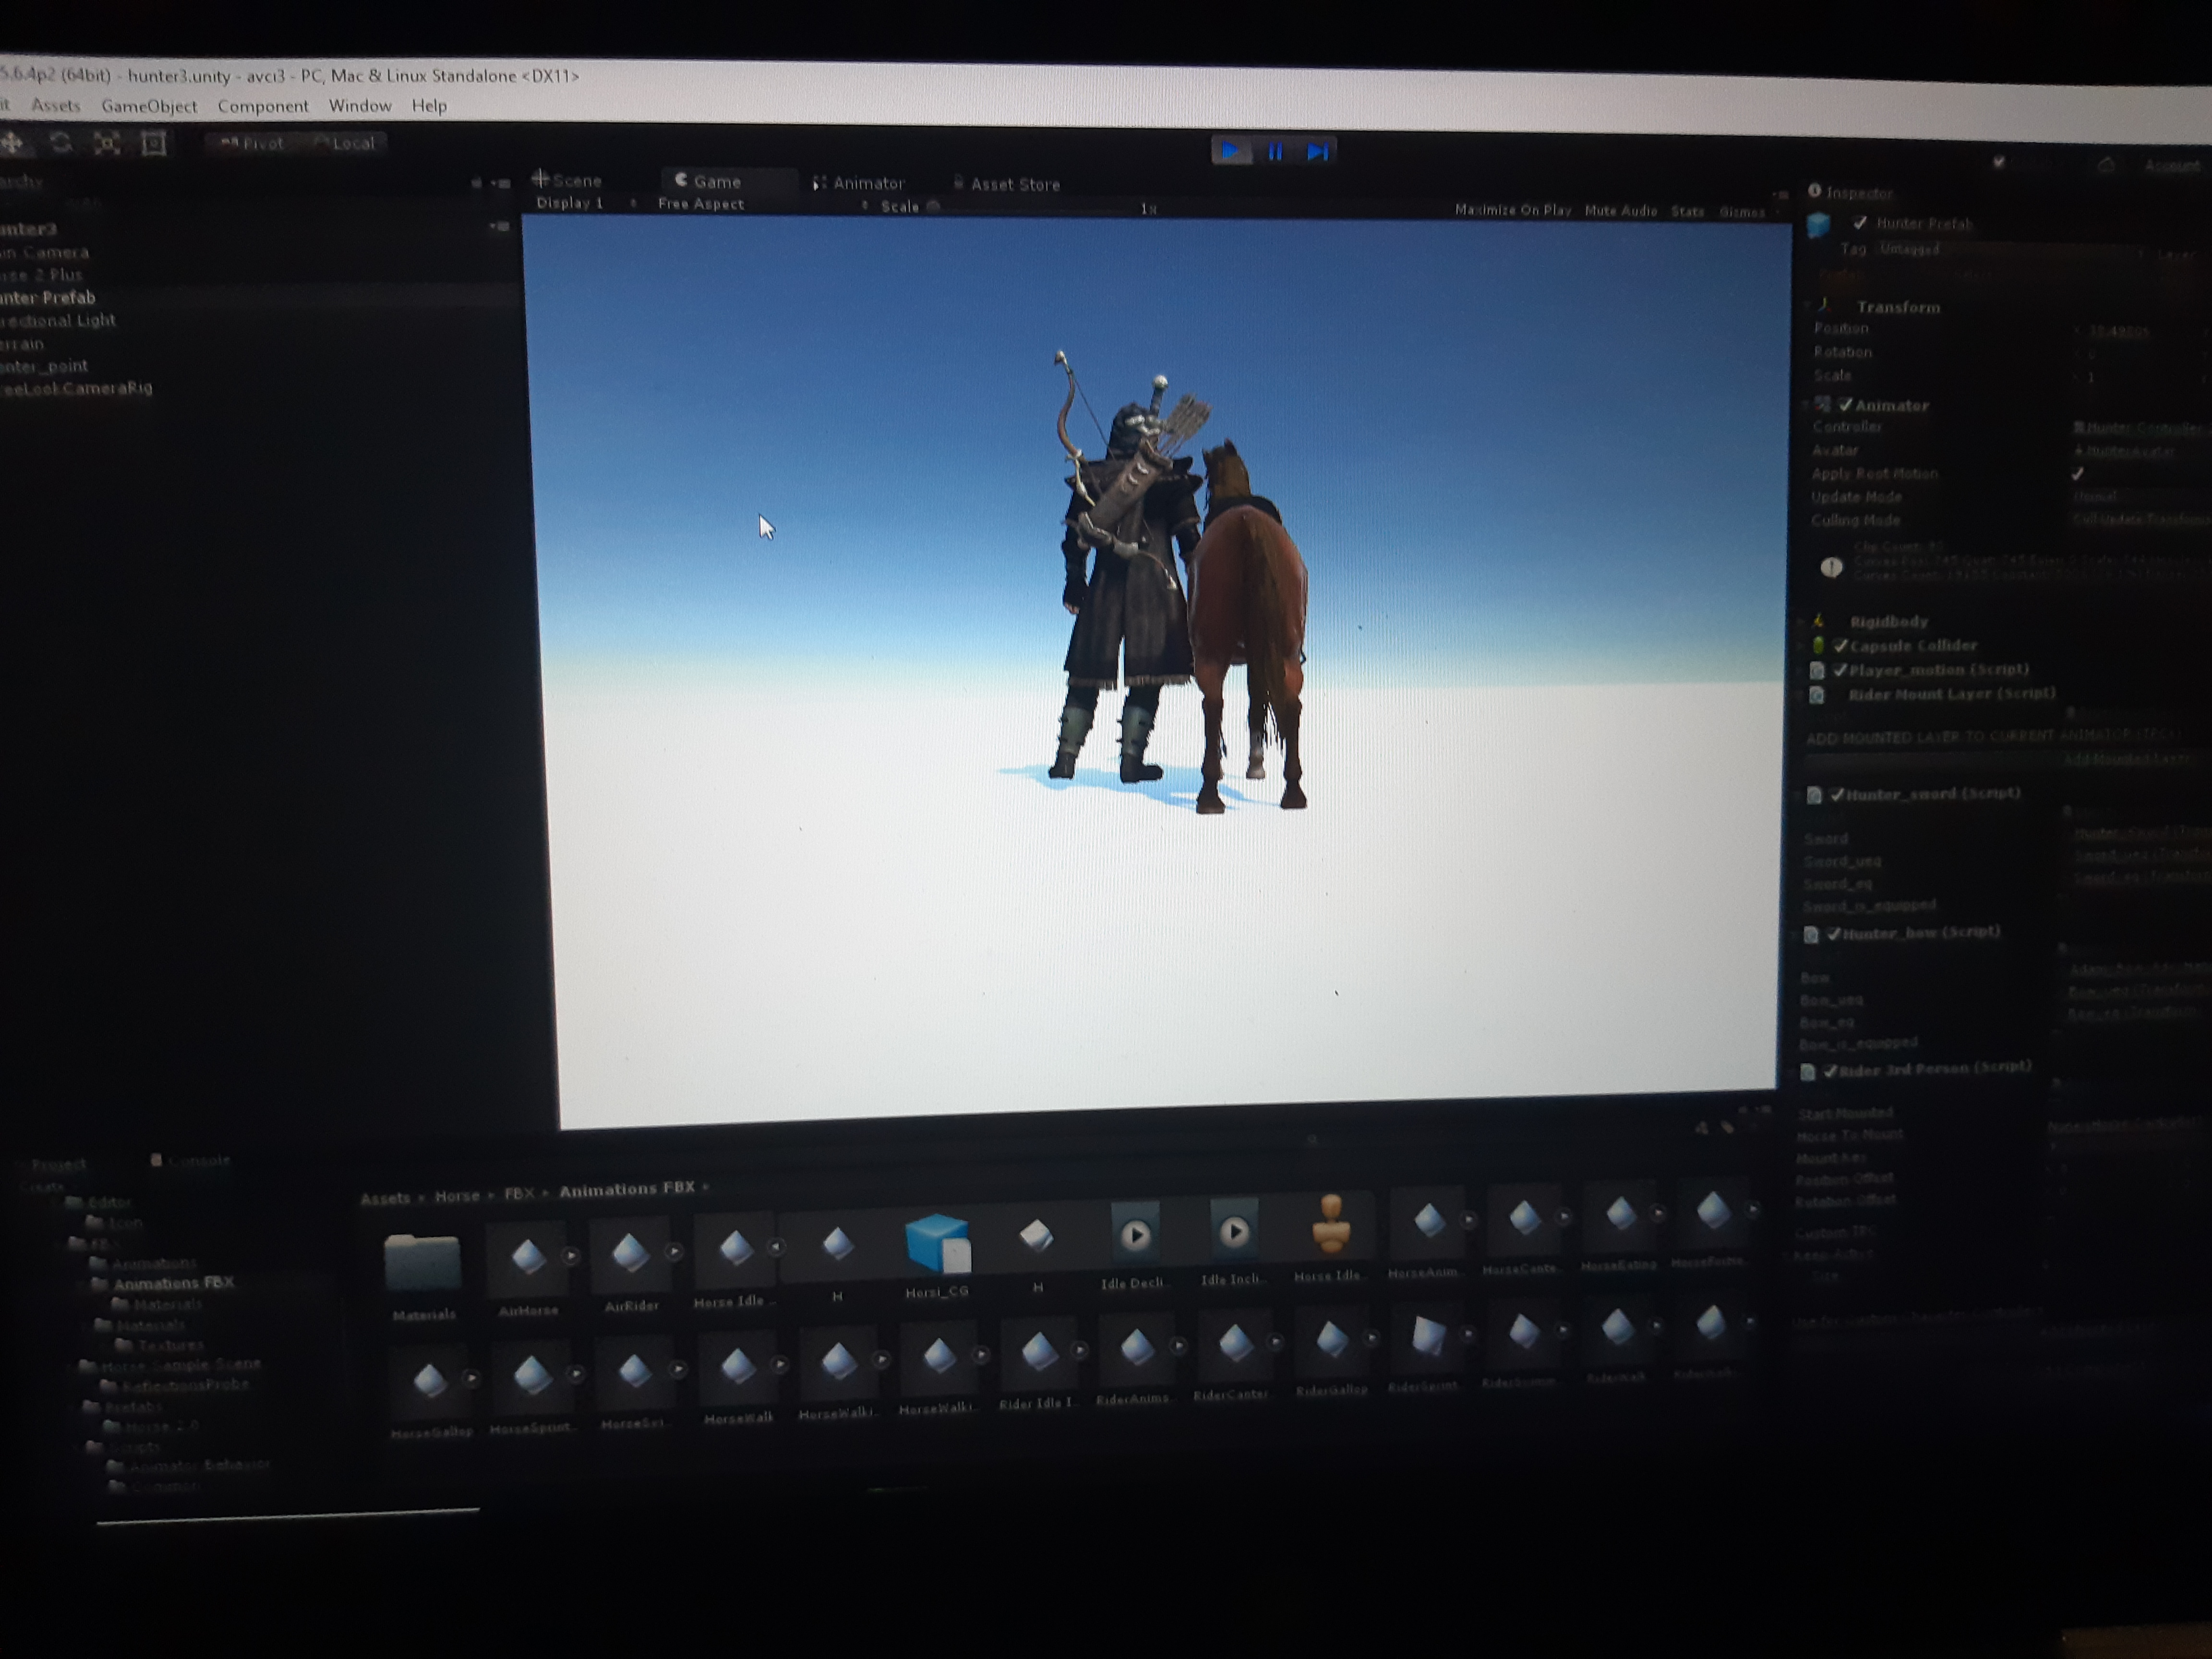
Task: Open the Display 1 dropdown
Action: [586, 203]
